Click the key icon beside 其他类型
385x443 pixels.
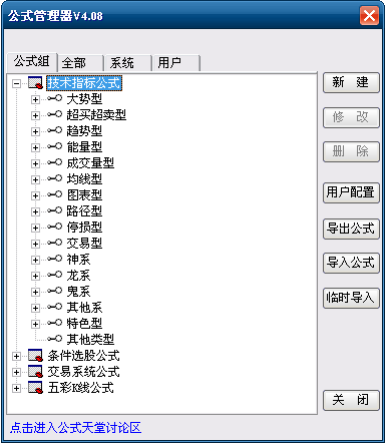tap(55, 339)
